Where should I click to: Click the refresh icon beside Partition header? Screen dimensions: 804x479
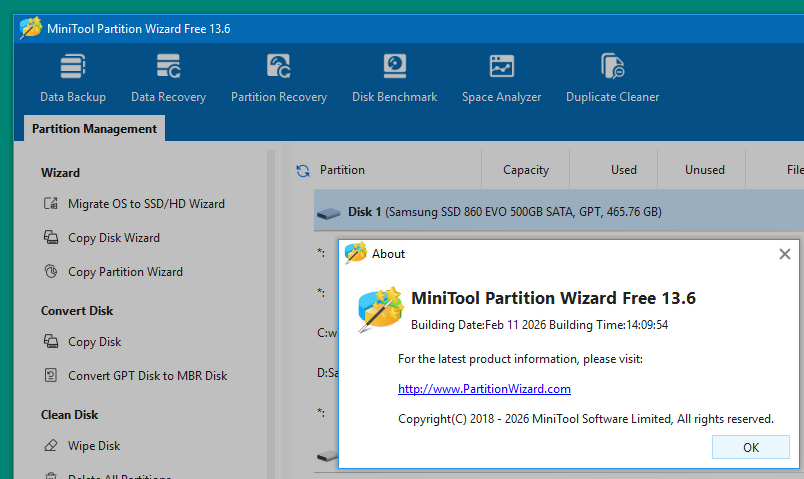[303, 170]
